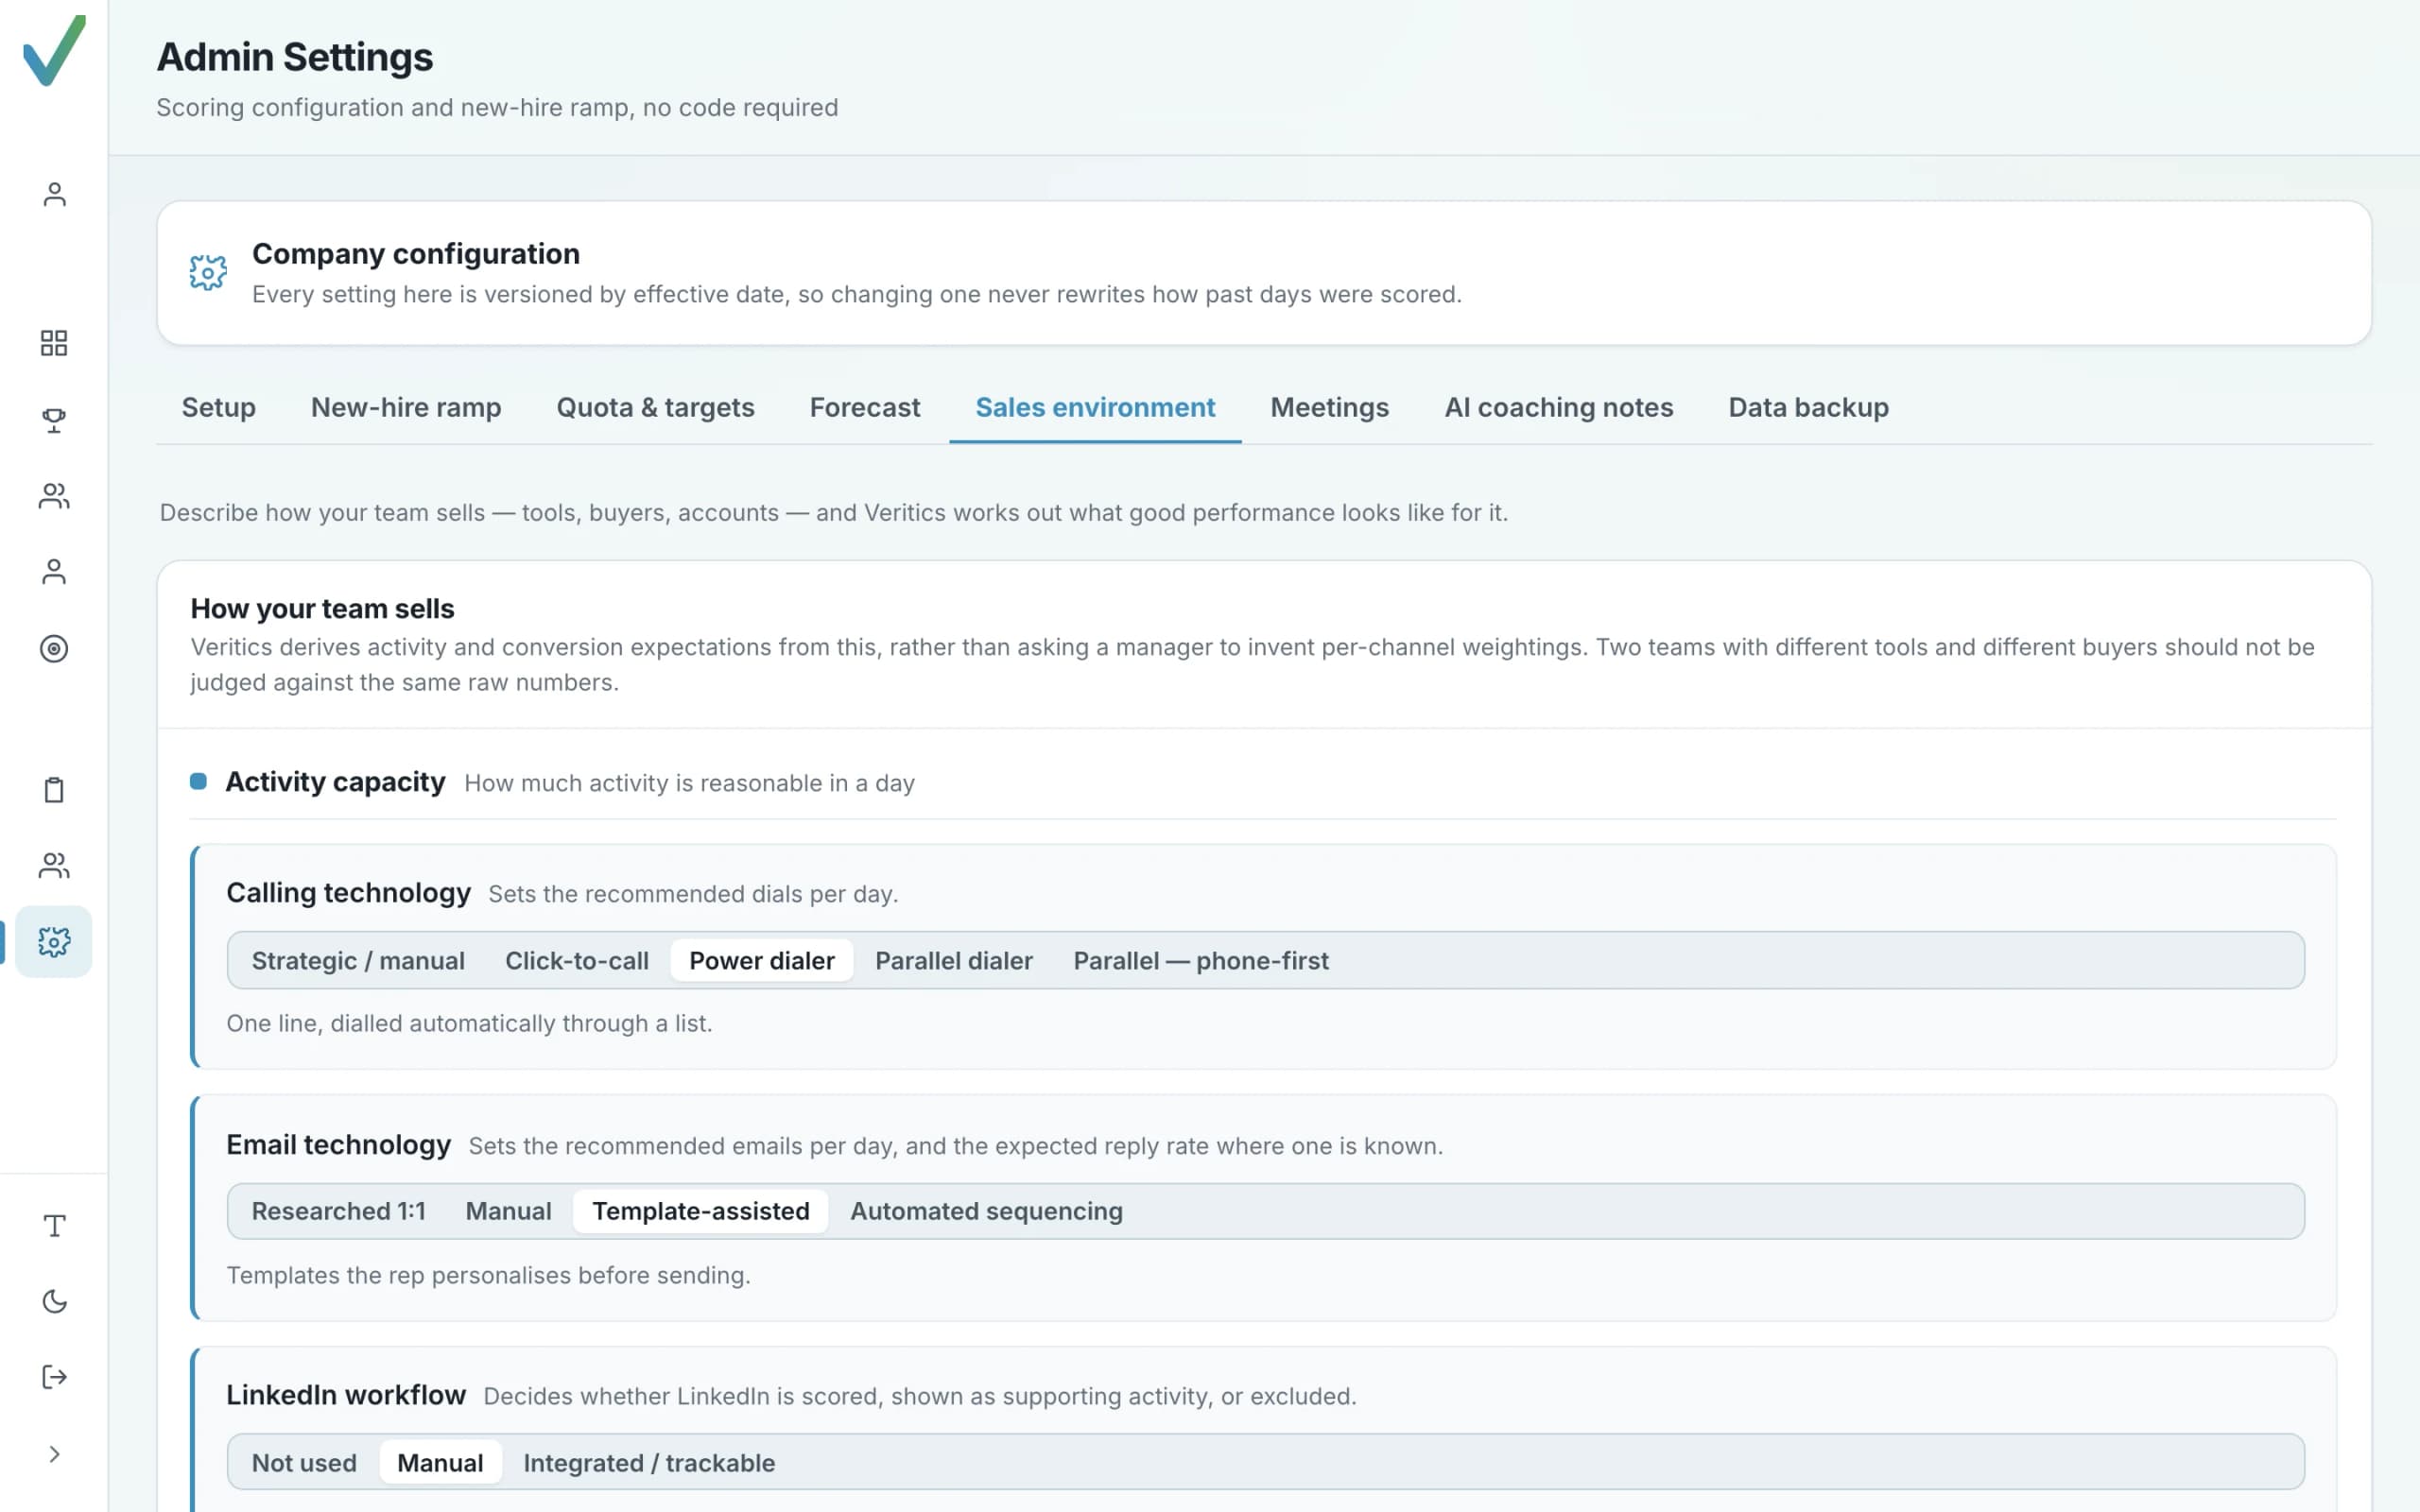Pick Parallel dialer calling technology

point(954,961)
